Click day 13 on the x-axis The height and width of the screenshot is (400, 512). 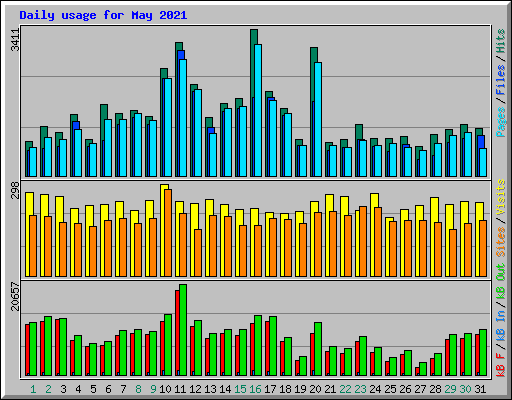(x=210, y=389)
